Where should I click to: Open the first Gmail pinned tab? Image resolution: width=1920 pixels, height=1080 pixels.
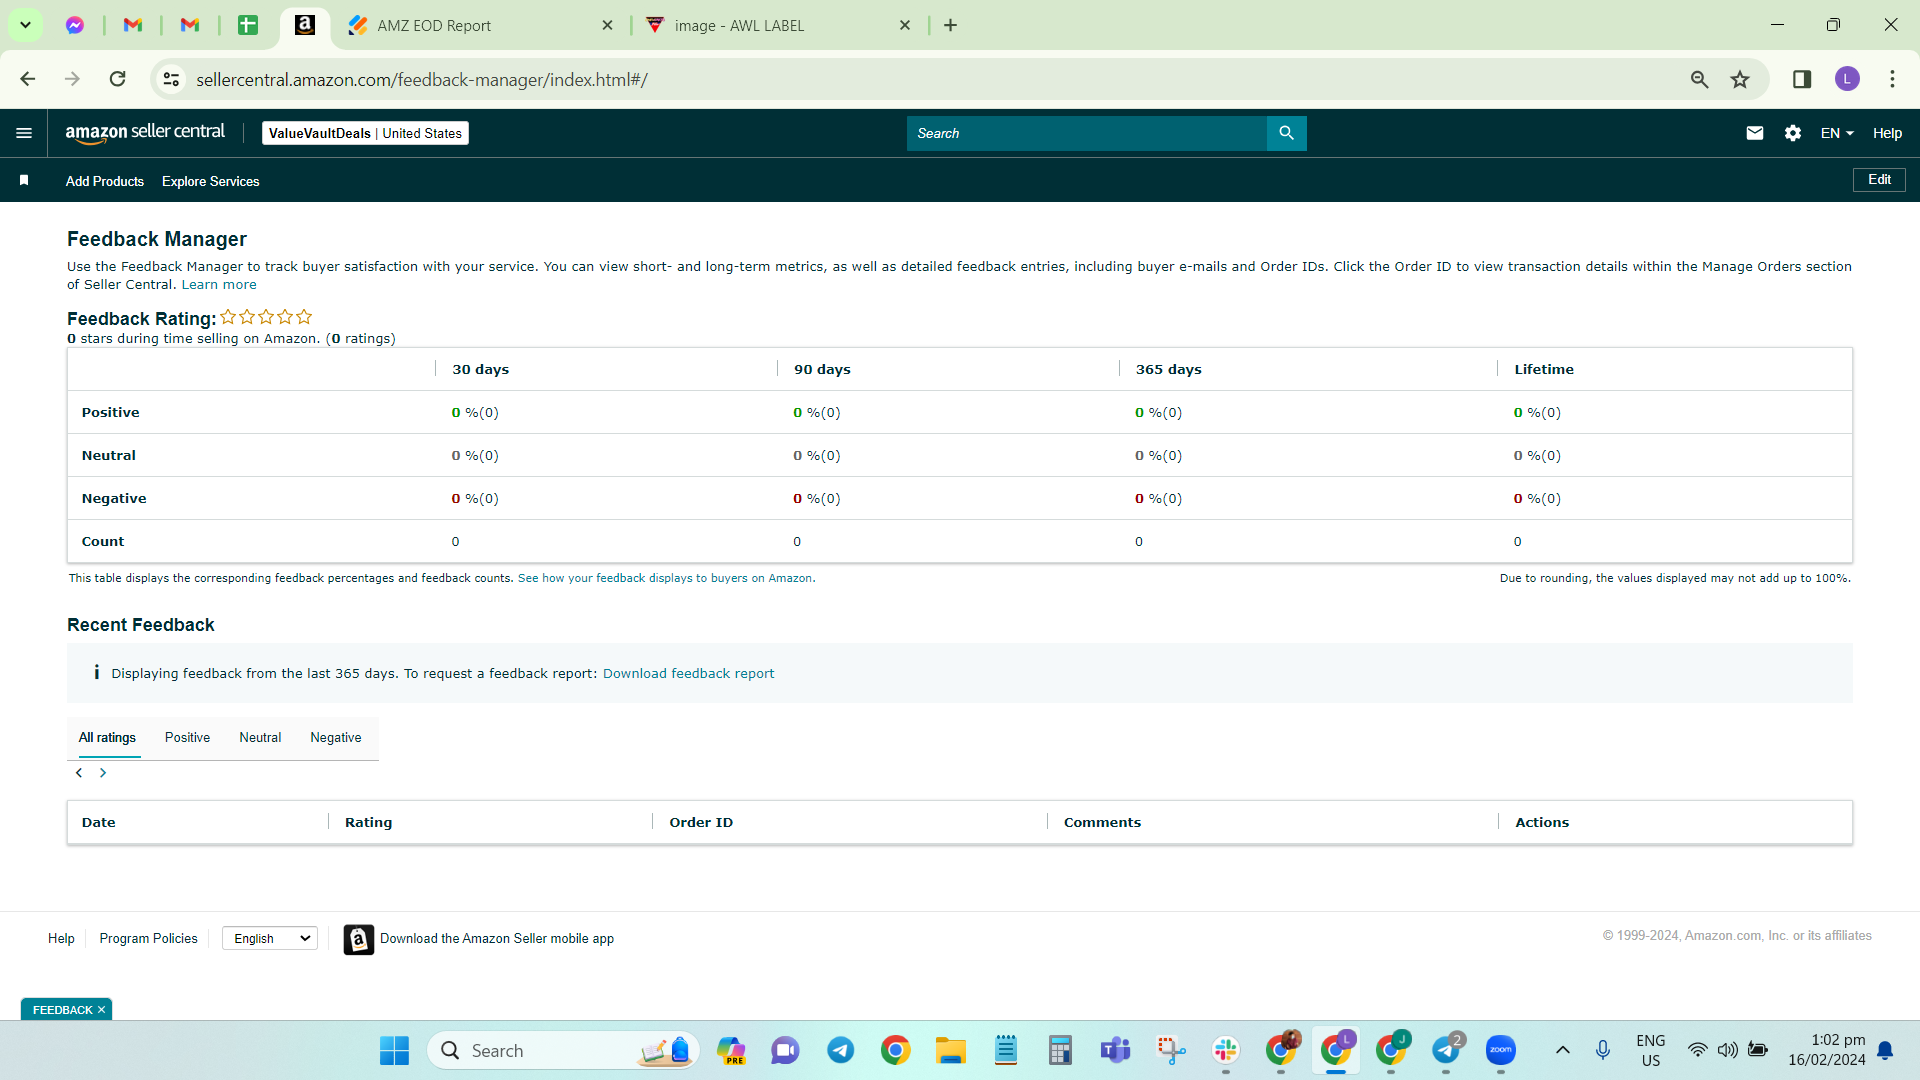[132, 25]
